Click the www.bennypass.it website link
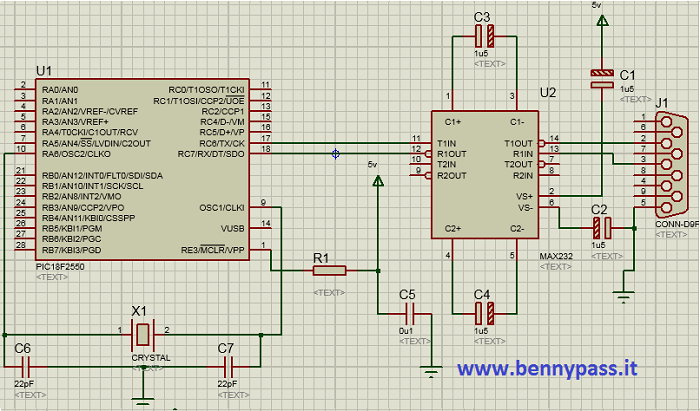 point(547,368)
